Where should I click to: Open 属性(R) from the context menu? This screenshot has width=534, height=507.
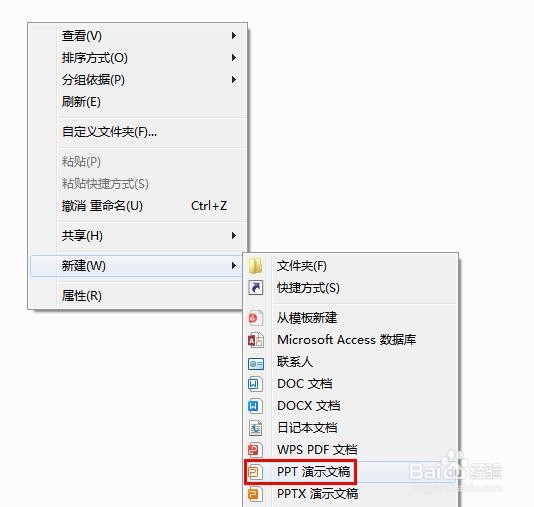click(138, 296)
